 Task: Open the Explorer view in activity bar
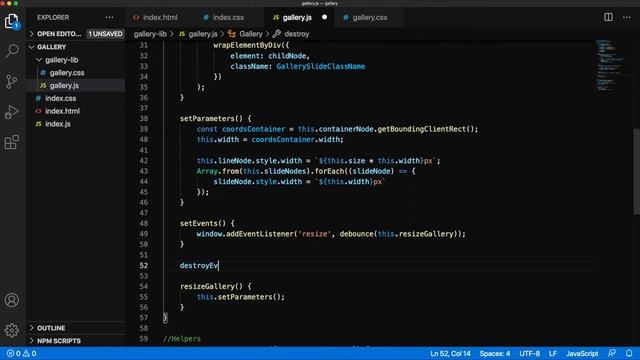pos(12,21)
